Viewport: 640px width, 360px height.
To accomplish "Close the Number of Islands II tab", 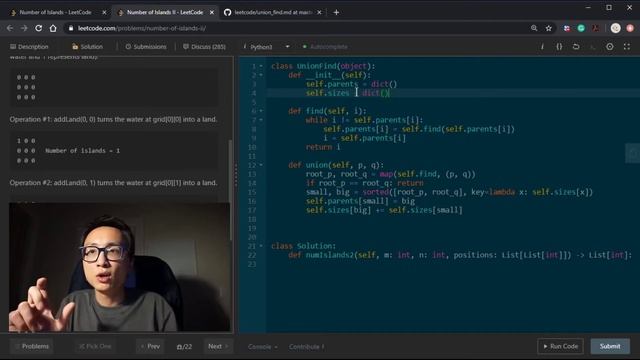I will 212,13.
